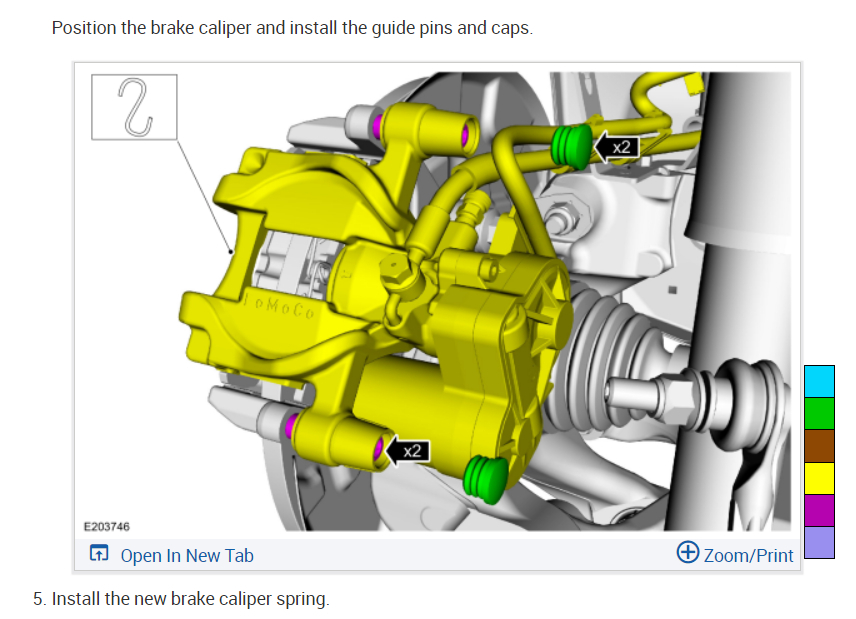Click the Open In New Tab arrow icon
The width and height of the screenshot is (856, 619).
[99, 553]
